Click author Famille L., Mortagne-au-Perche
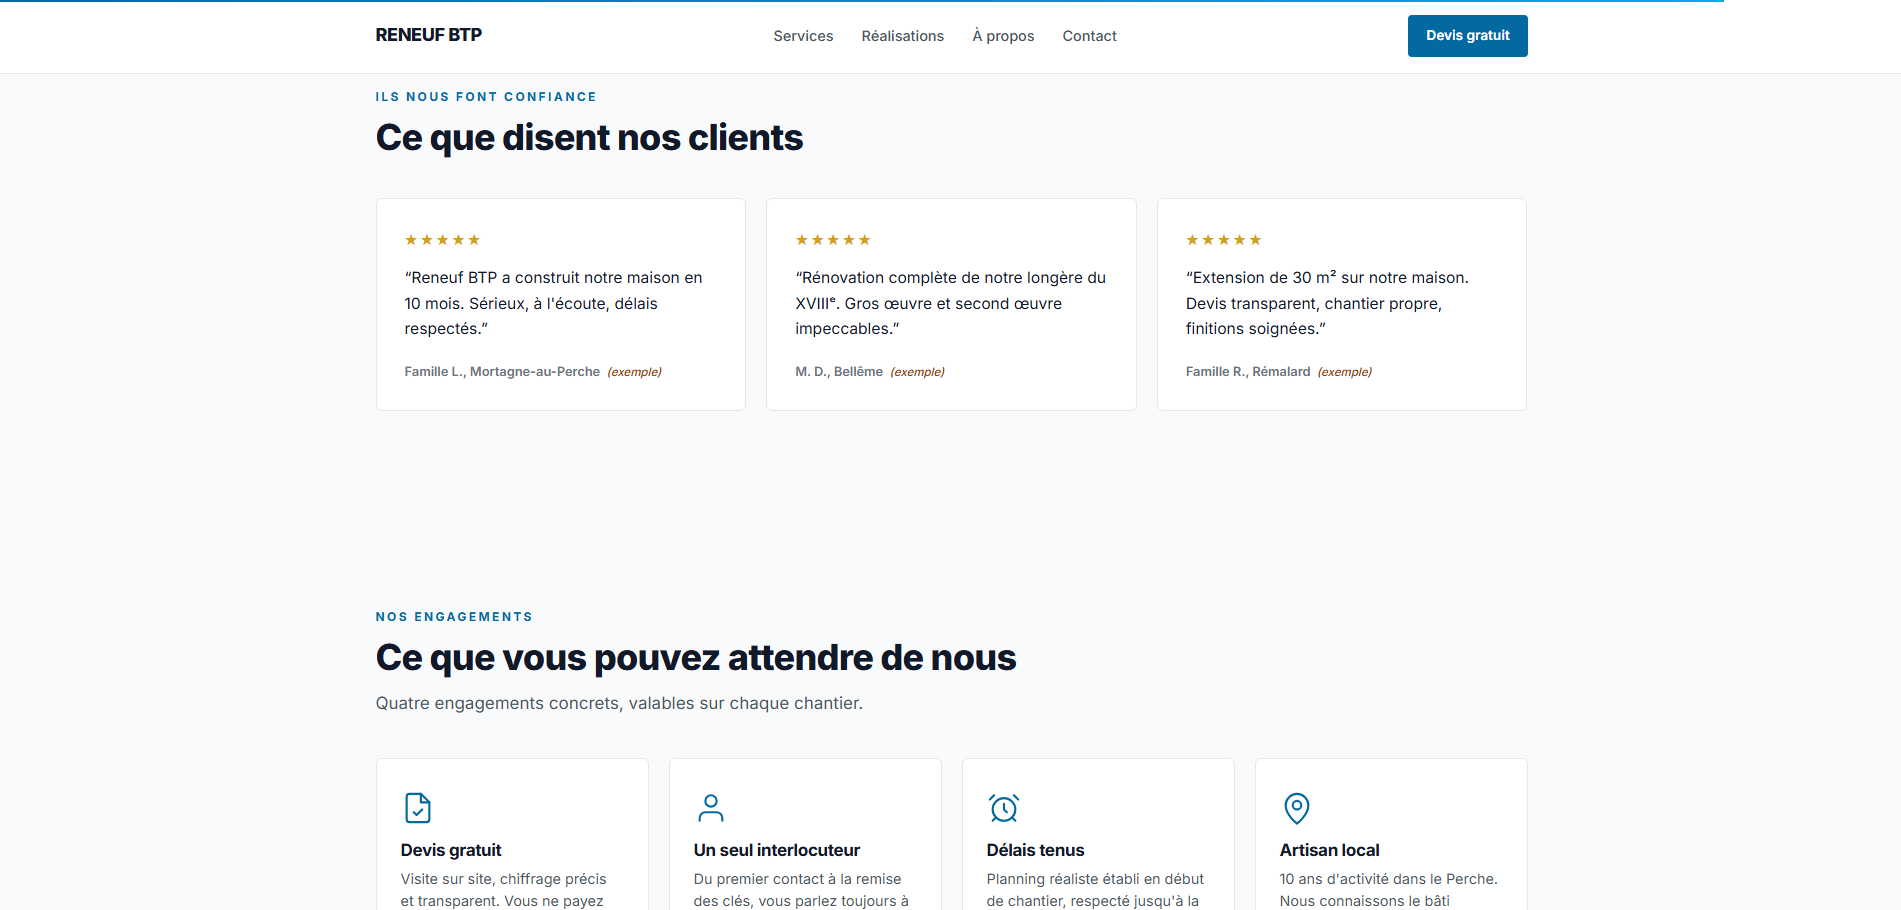Screen dimensions: 1901x910 (502, 372)
